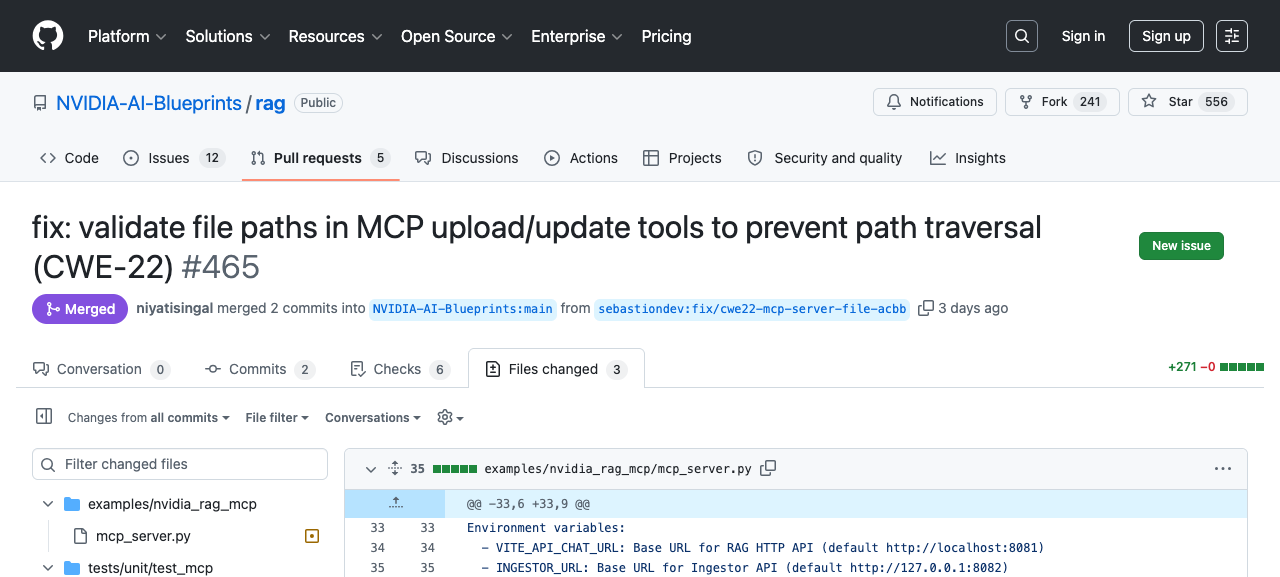Copy the mcp_server.py file path
The height and width of the screenshot is (577, 1280).
(x=767, y=467)
